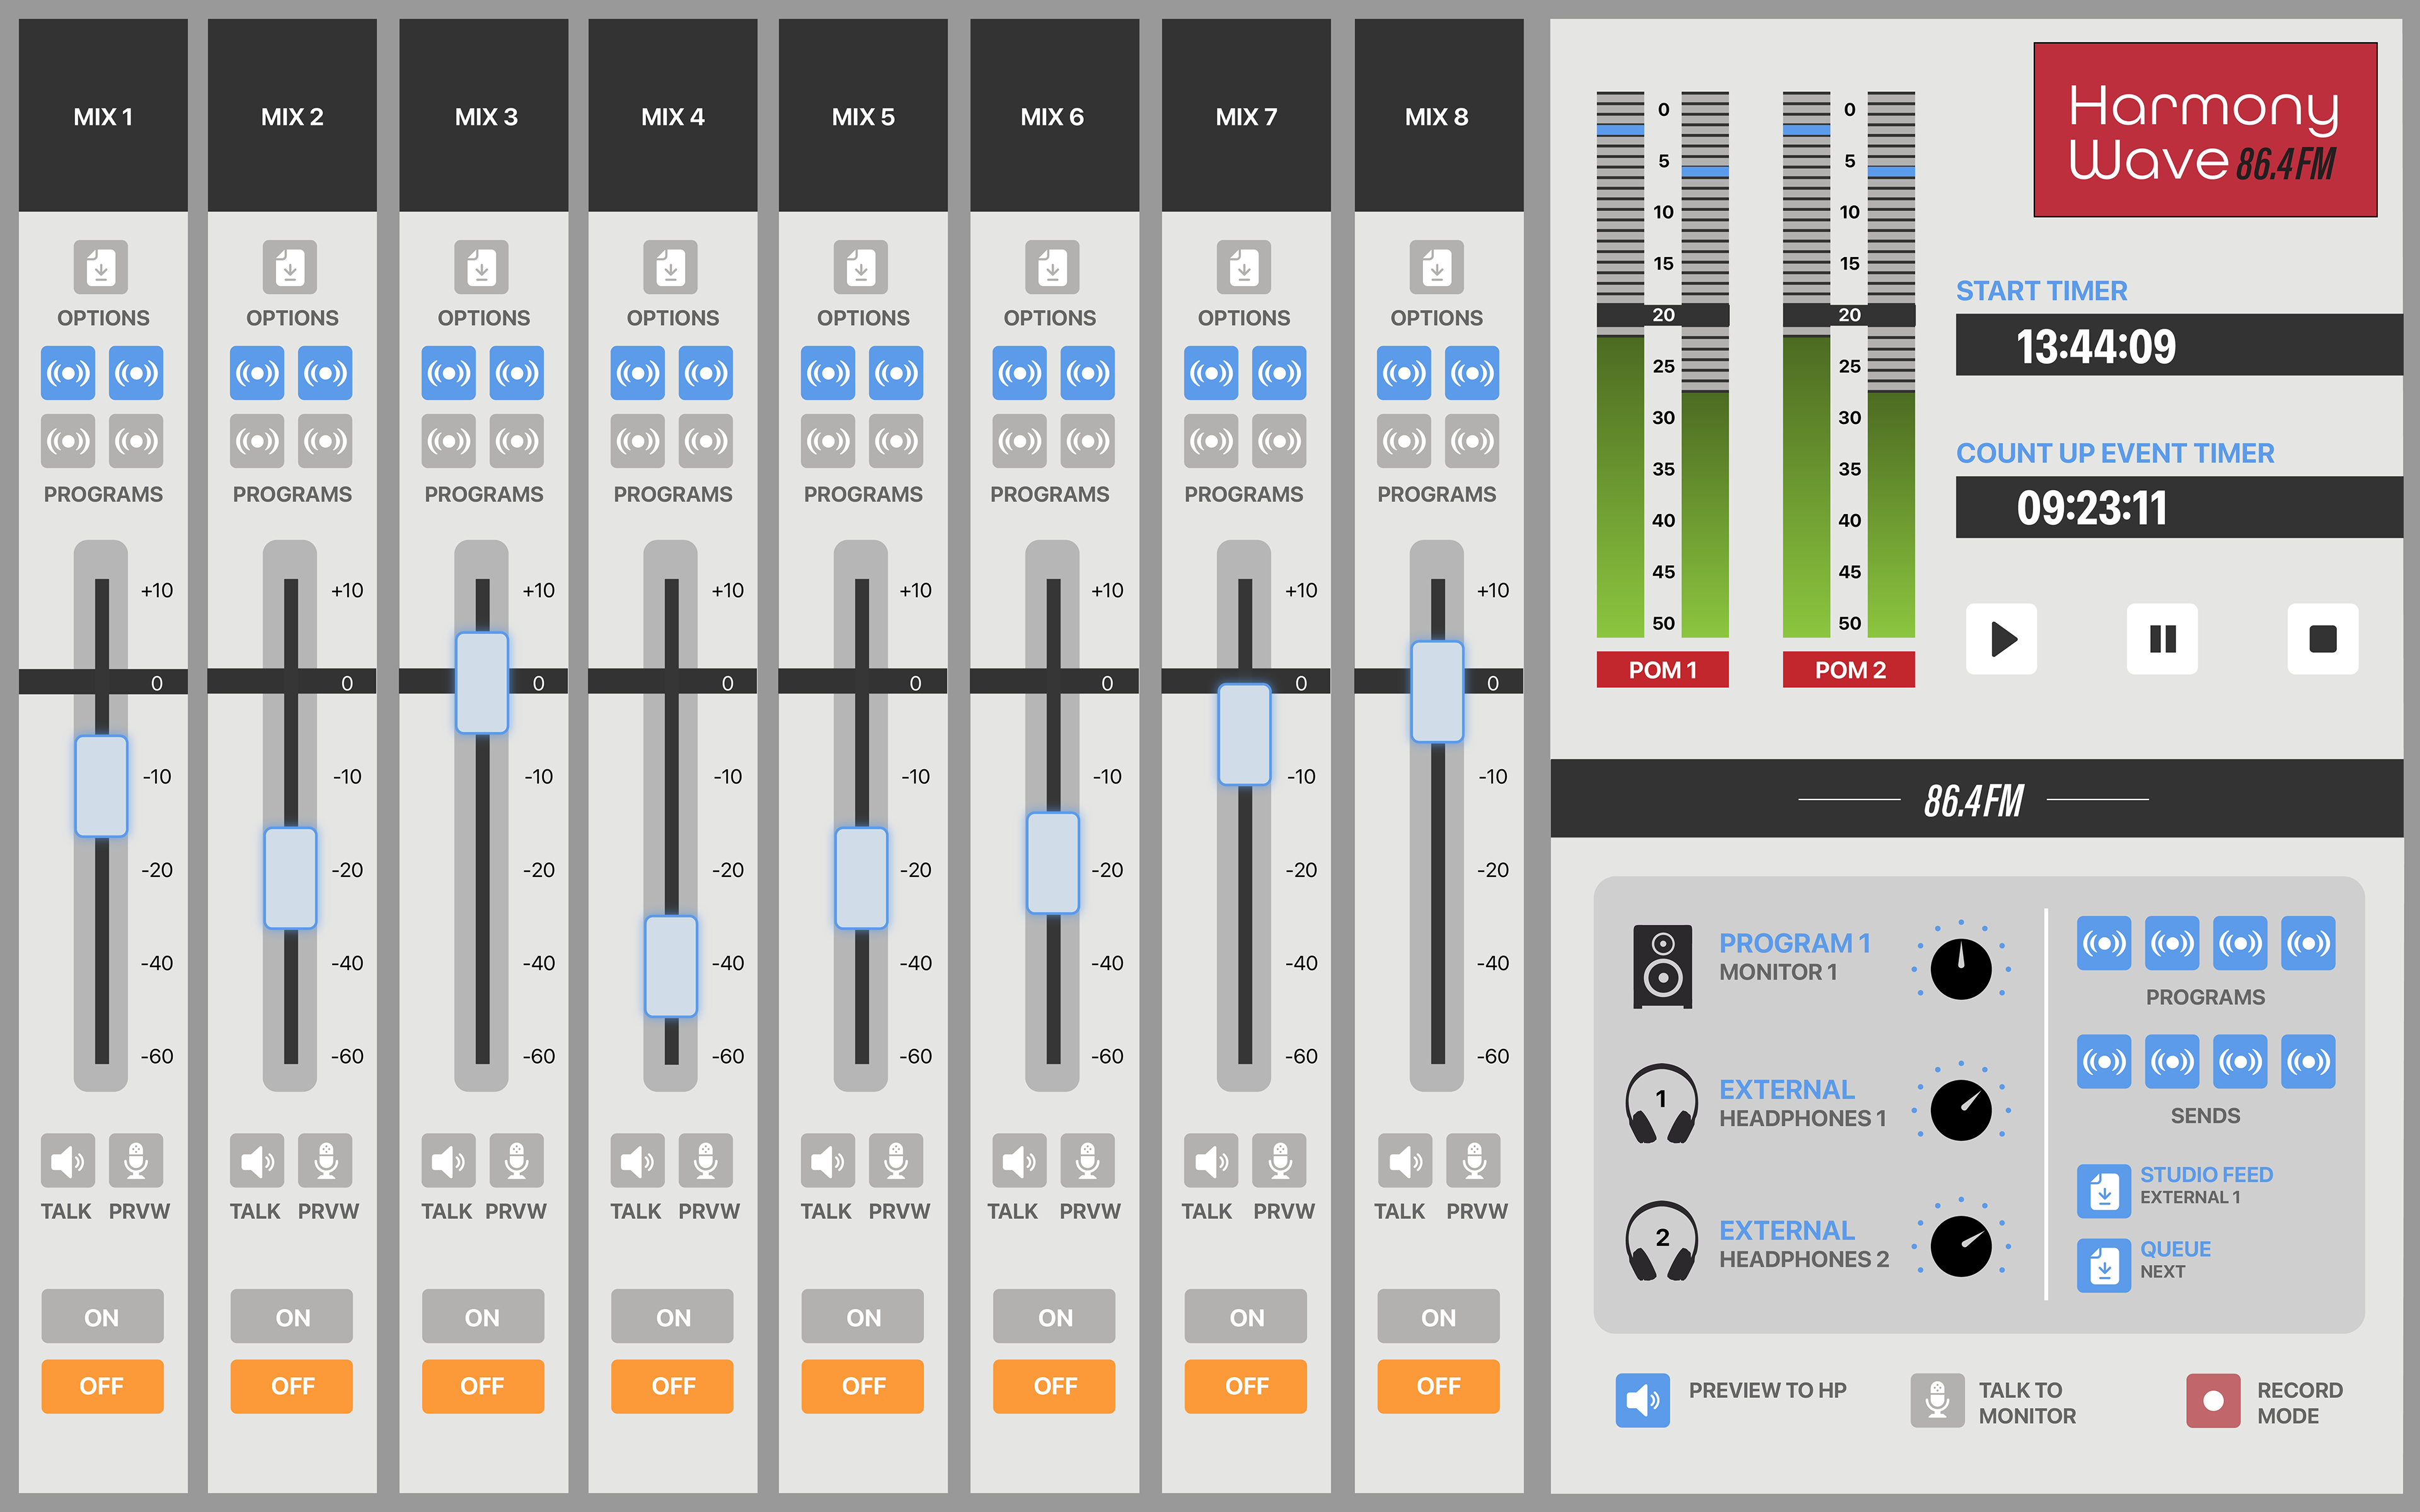Click the Talk to Monitor microphone icon
Viewport: 2420px width, 1512px height.
pyautogui.click(x=1937, y=1400)
